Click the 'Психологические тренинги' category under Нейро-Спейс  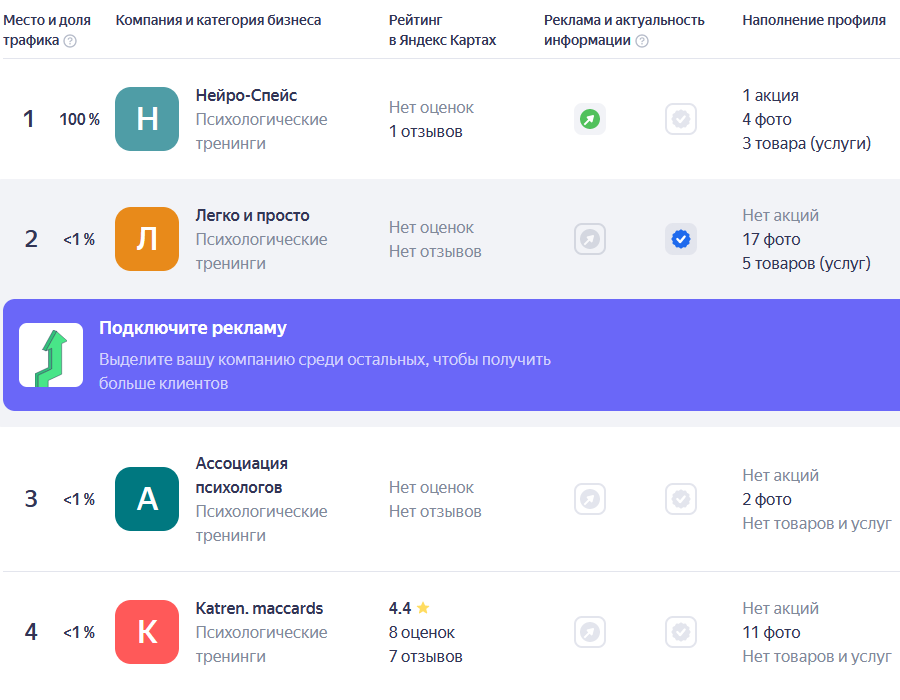point(262,131)
